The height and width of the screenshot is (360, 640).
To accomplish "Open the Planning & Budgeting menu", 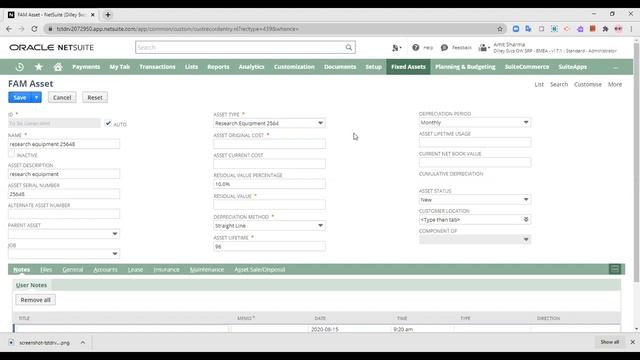I will 465,67.
